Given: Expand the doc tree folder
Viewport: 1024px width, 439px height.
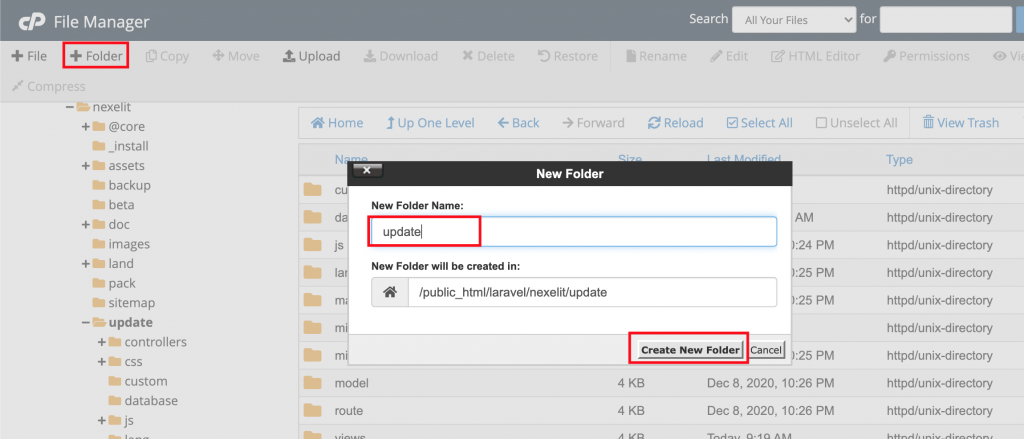Looking at the screenshot, I should click(86, 224).
